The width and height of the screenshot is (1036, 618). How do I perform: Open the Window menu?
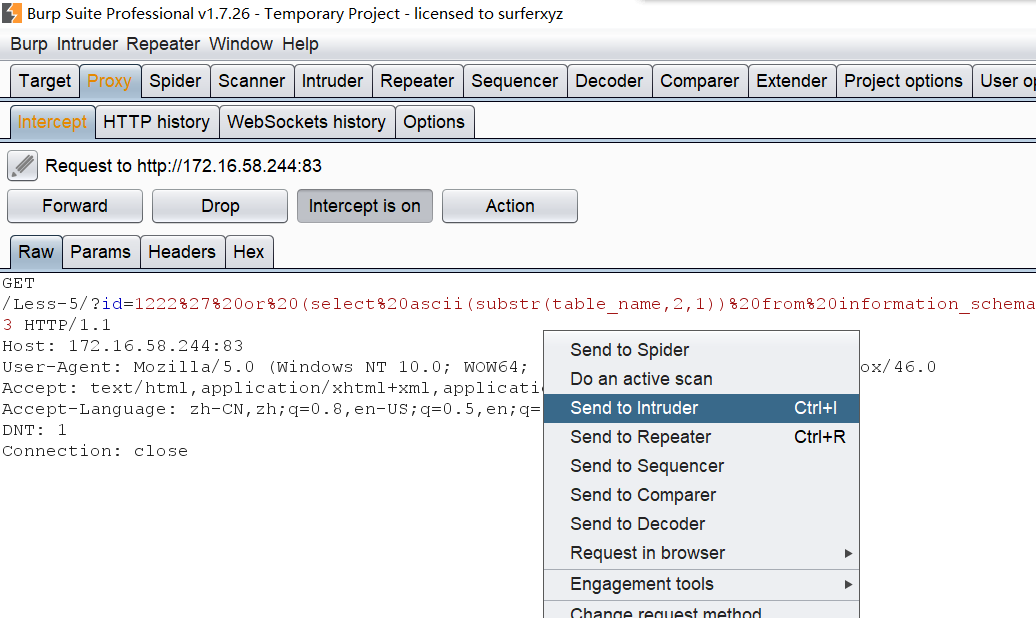click(x=240, y=44)
